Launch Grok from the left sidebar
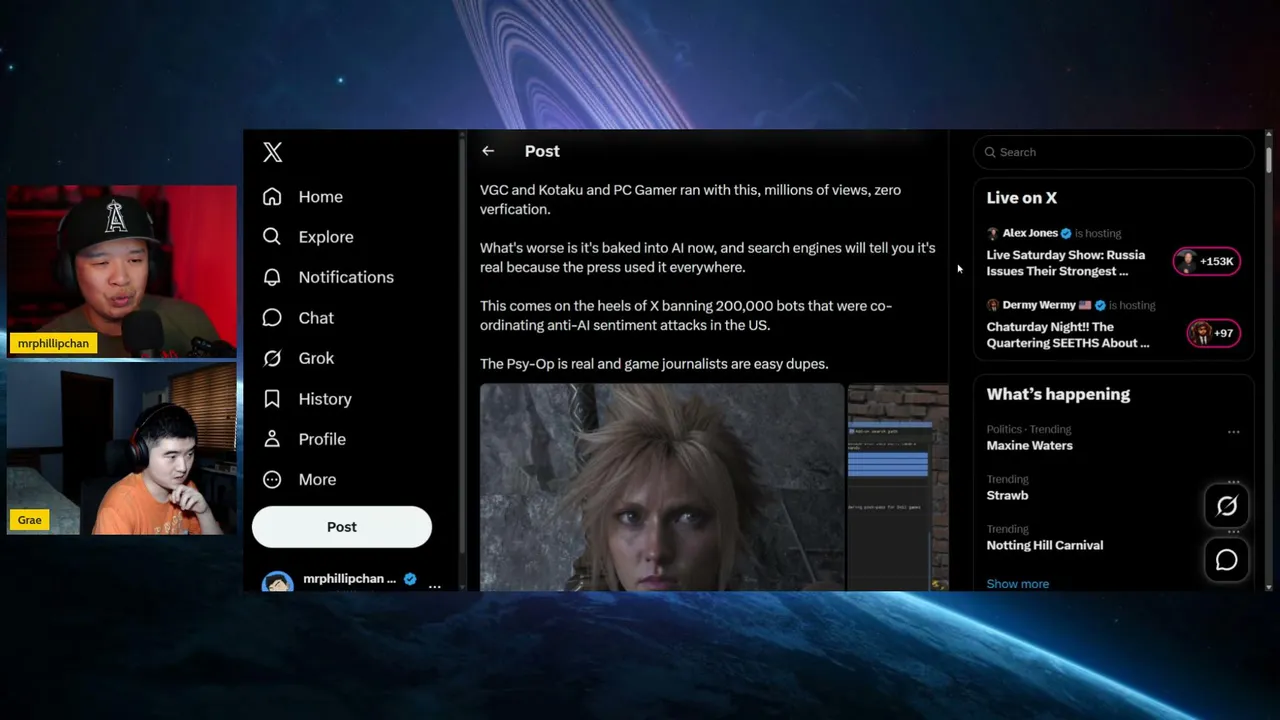1280x720 pixels. pyautogui.click(x=298, y=358)
